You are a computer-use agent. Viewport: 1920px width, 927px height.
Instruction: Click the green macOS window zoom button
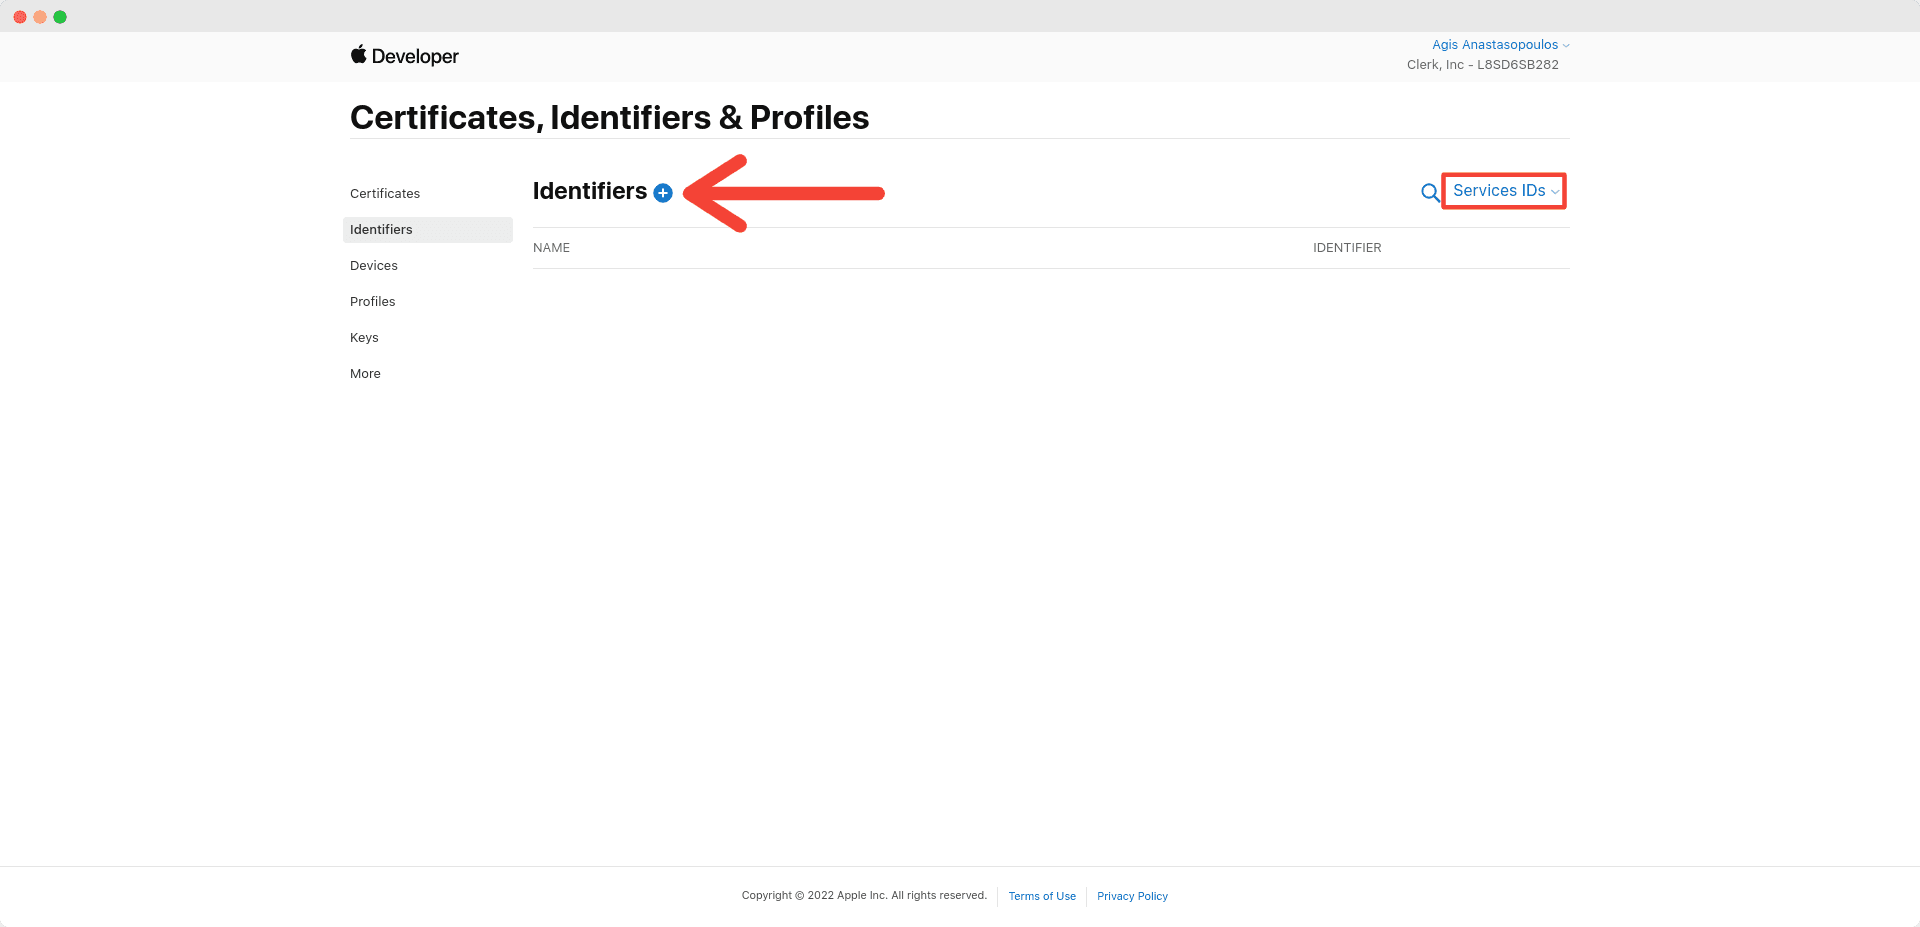click(60, 17)
